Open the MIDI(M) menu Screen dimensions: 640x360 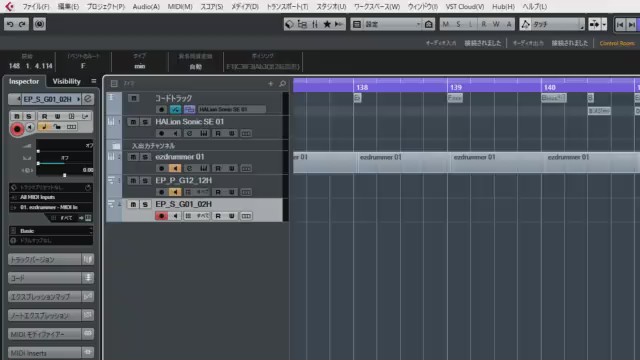(x=180, y=7)
